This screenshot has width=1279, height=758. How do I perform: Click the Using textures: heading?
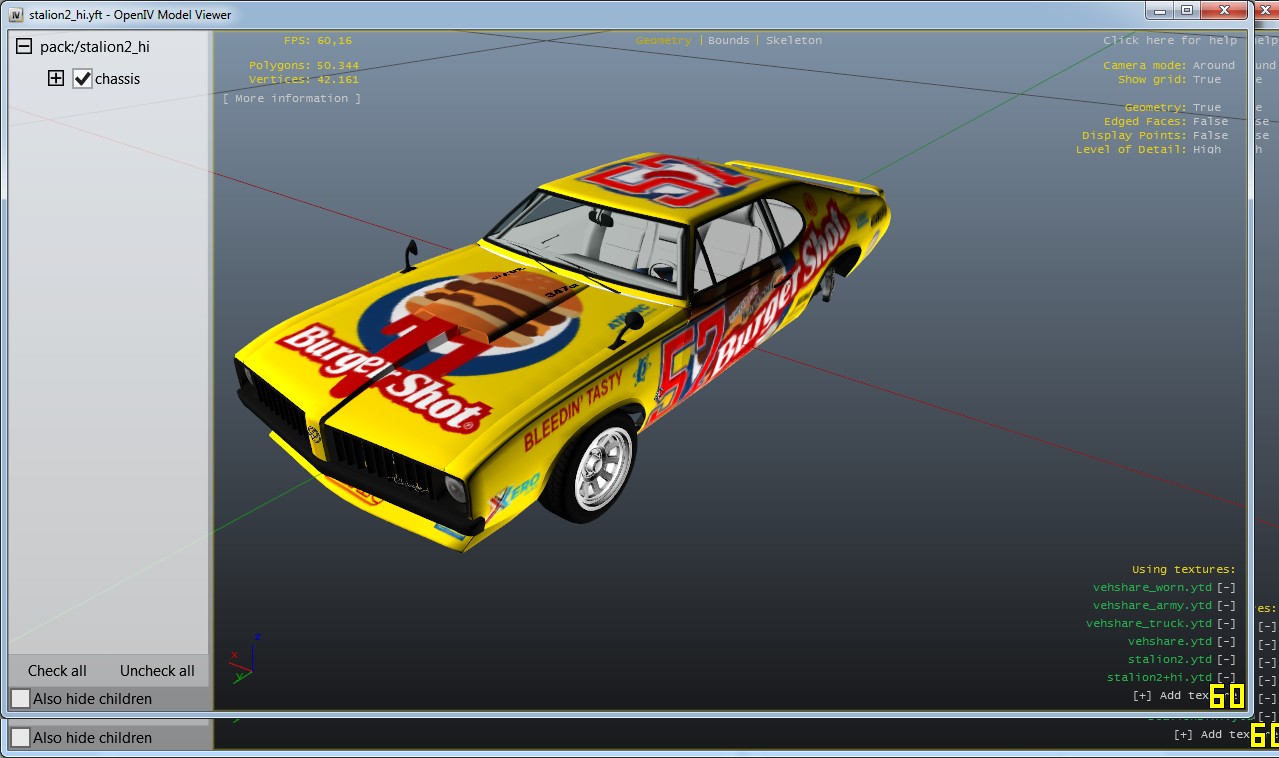[1184, 569]
